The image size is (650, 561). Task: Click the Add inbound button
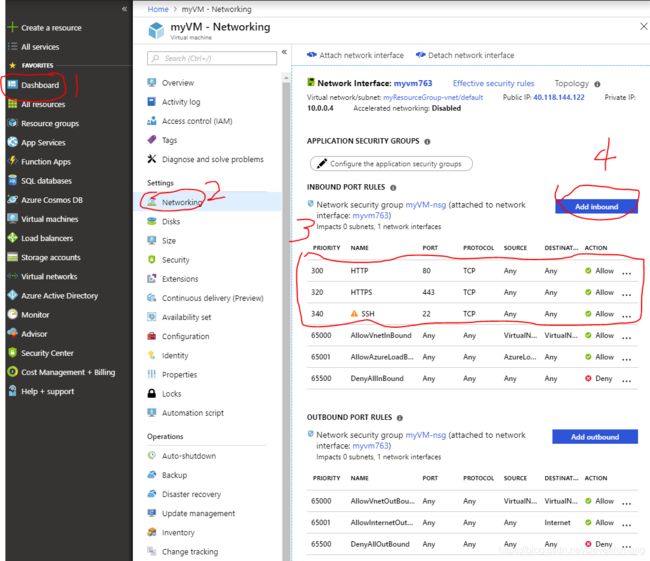[x=596, y=206]
